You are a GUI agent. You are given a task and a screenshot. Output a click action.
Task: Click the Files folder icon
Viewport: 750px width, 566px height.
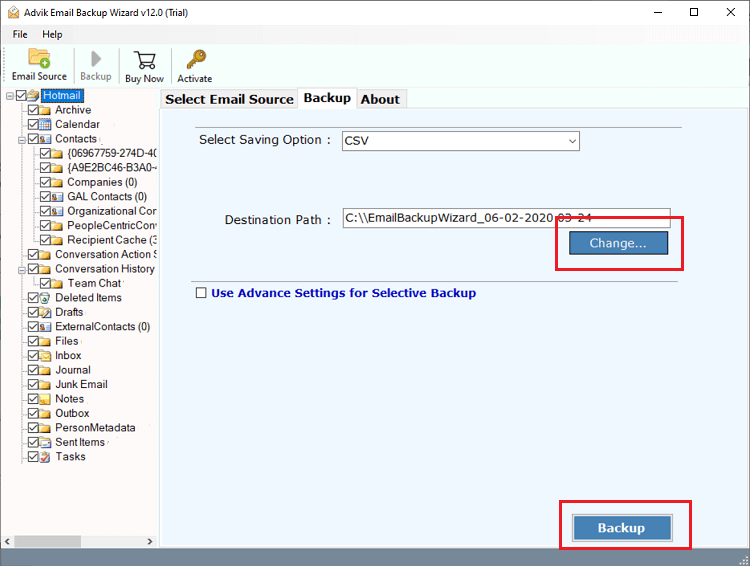(x=45, y=342)
